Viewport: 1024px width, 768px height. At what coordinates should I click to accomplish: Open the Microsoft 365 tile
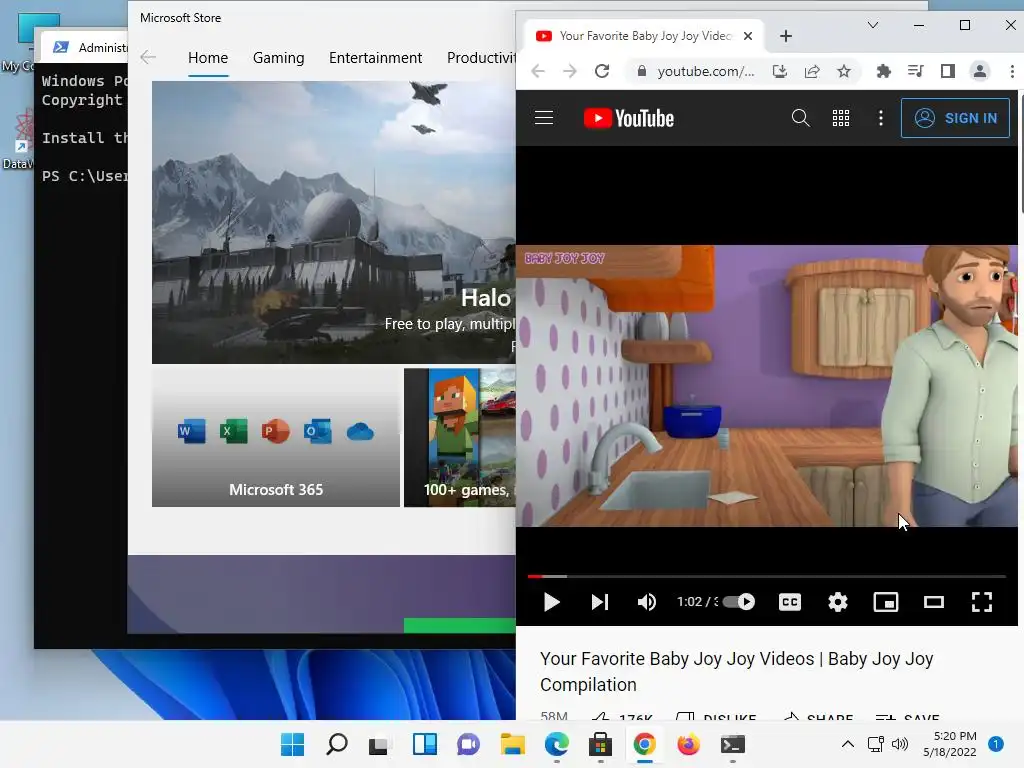point(276,438)
